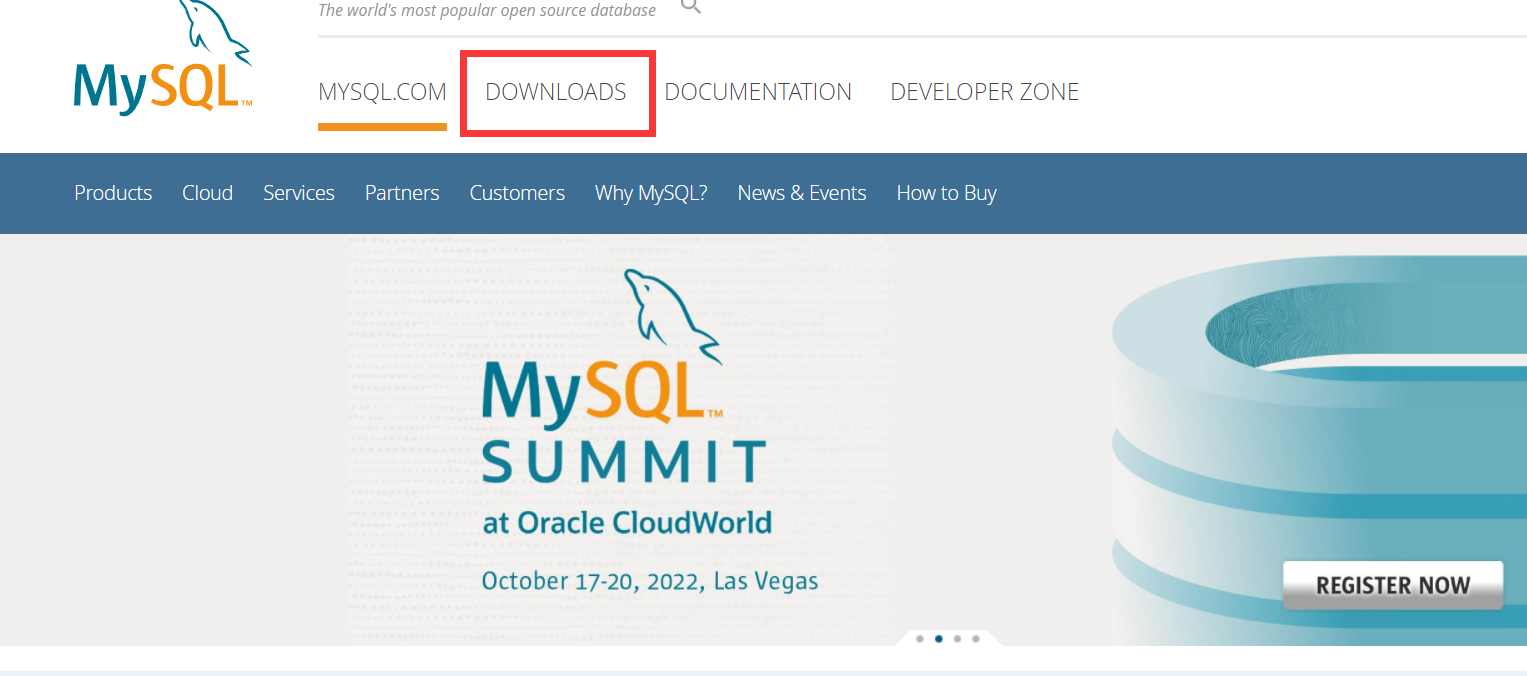The width and height of the screenshot is (1527, 676).
Task: Click the REGISTER NOW button
Action: point(1393,585)
